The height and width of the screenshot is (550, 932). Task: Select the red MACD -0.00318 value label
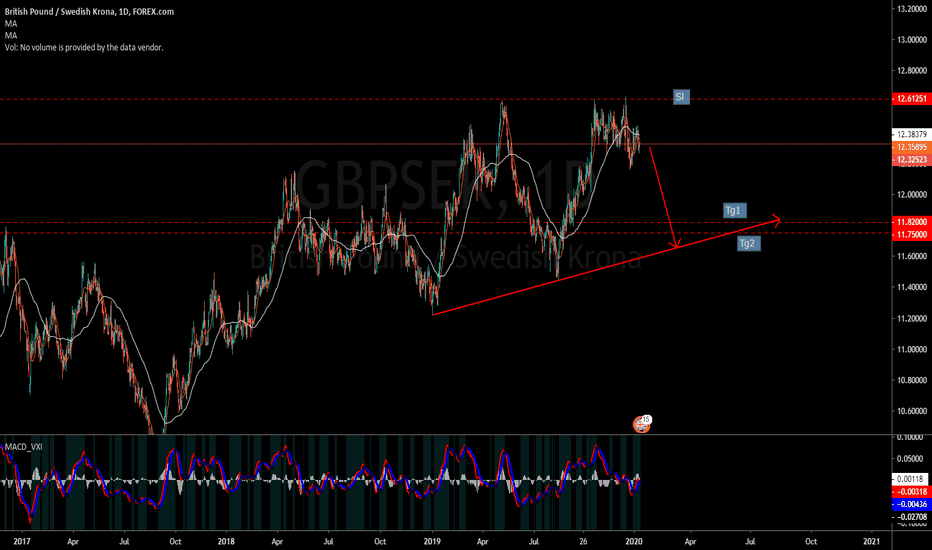coord(912,492)
